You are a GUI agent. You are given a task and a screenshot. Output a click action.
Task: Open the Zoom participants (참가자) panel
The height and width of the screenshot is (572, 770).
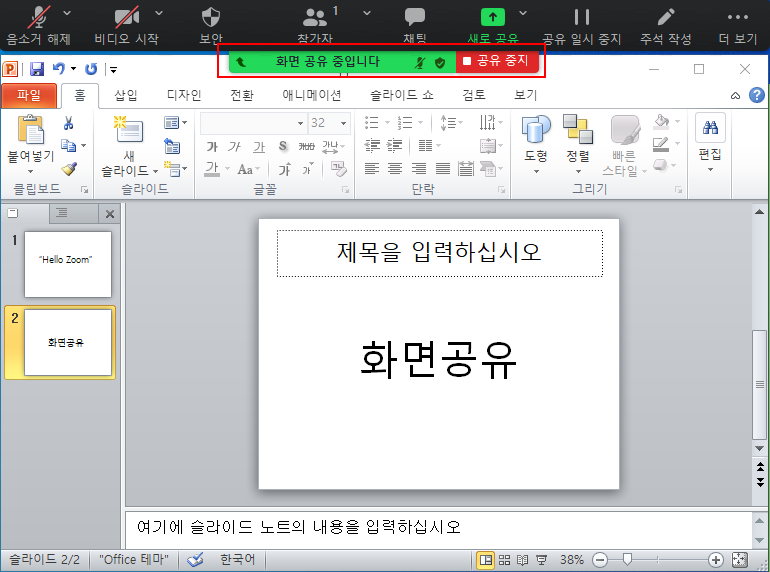click(x=315, y=26)
